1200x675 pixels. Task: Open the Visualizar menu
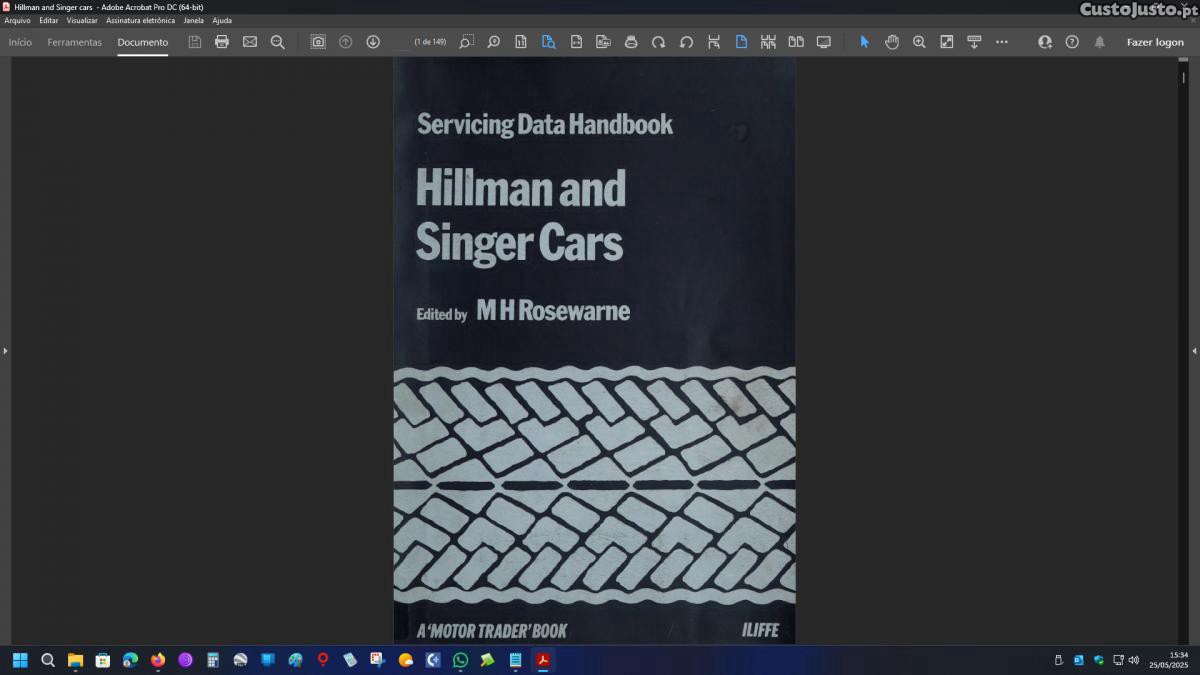pyautogui.click(x=82, y=20)
